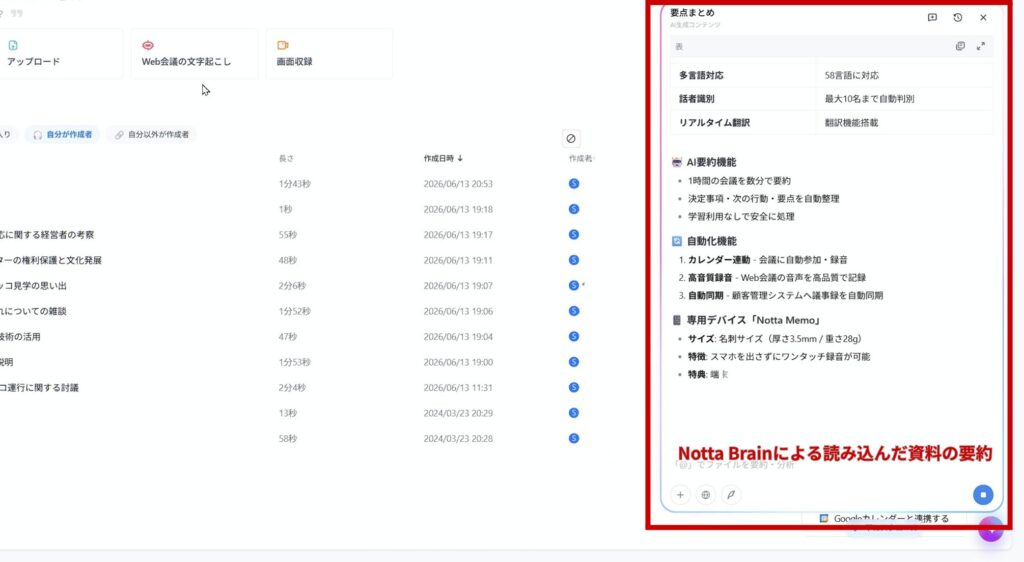Click the leaf pen icon in chat
This screenshot has width=1024, height=562.
tap(731, 495)
